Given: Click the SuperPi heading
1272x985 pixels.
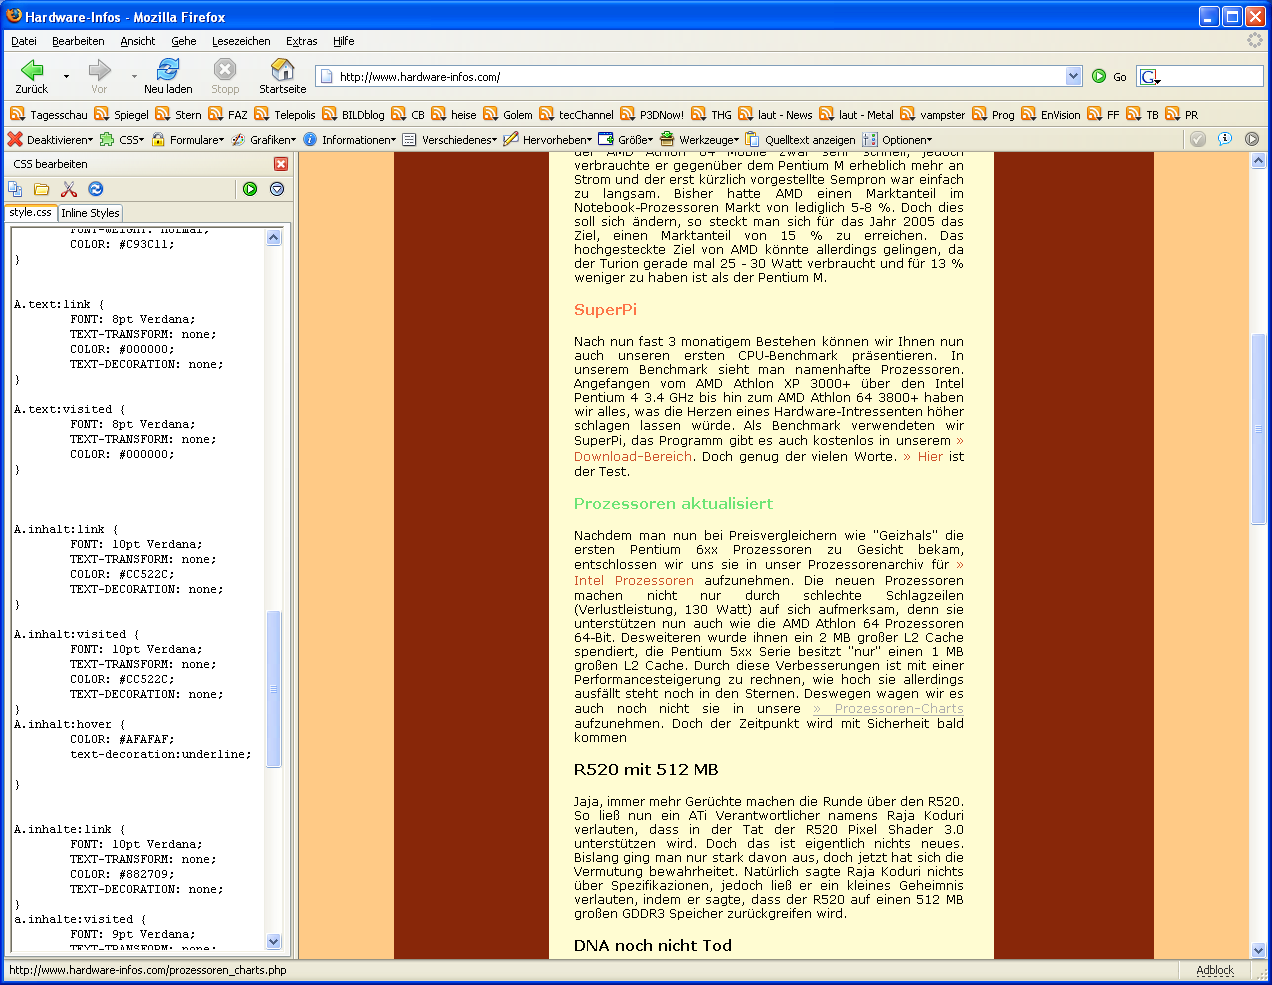Looking at the screenshot, I should 605,310.
